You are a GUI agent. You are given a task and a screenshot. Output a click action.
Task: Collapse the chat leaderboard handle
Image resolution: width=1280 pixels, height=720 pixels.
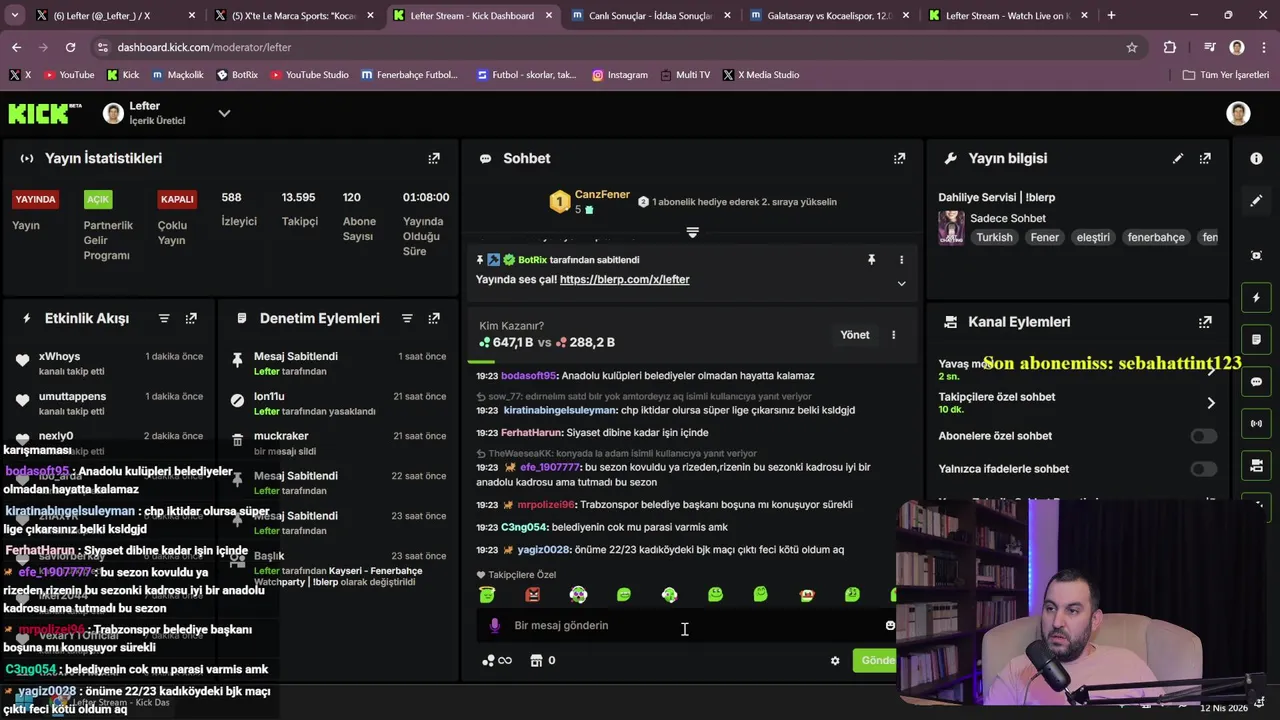coord(692,232)
